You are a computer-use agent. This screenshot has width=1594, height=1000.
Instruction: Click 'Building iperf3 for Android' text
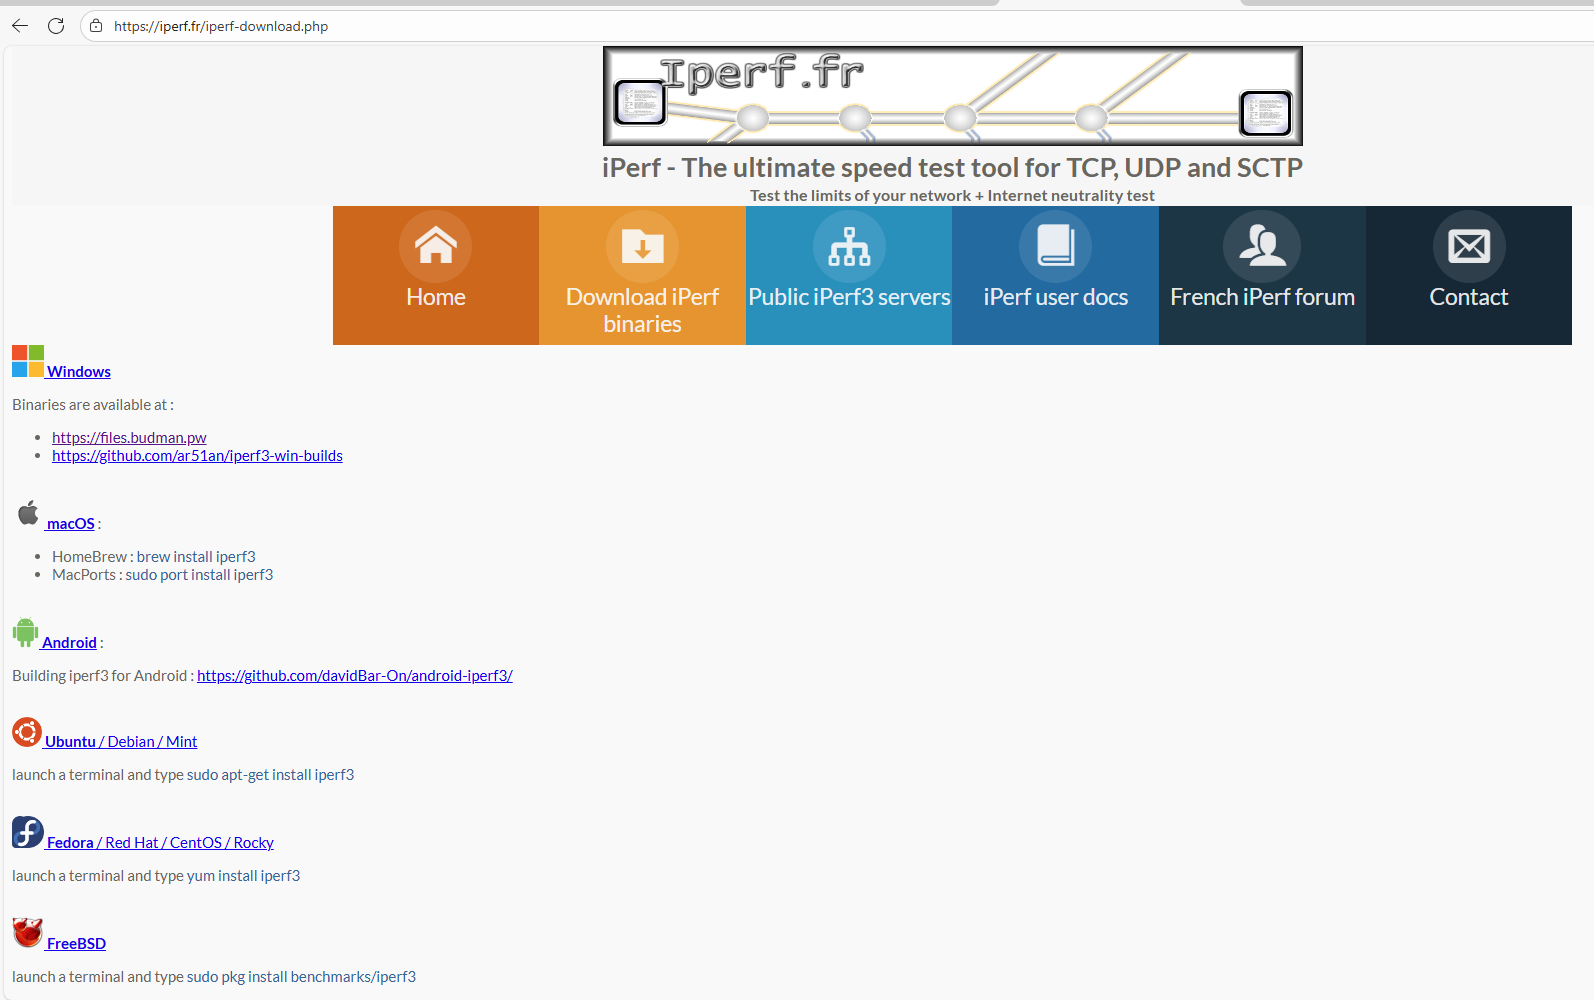coord(103,676)
